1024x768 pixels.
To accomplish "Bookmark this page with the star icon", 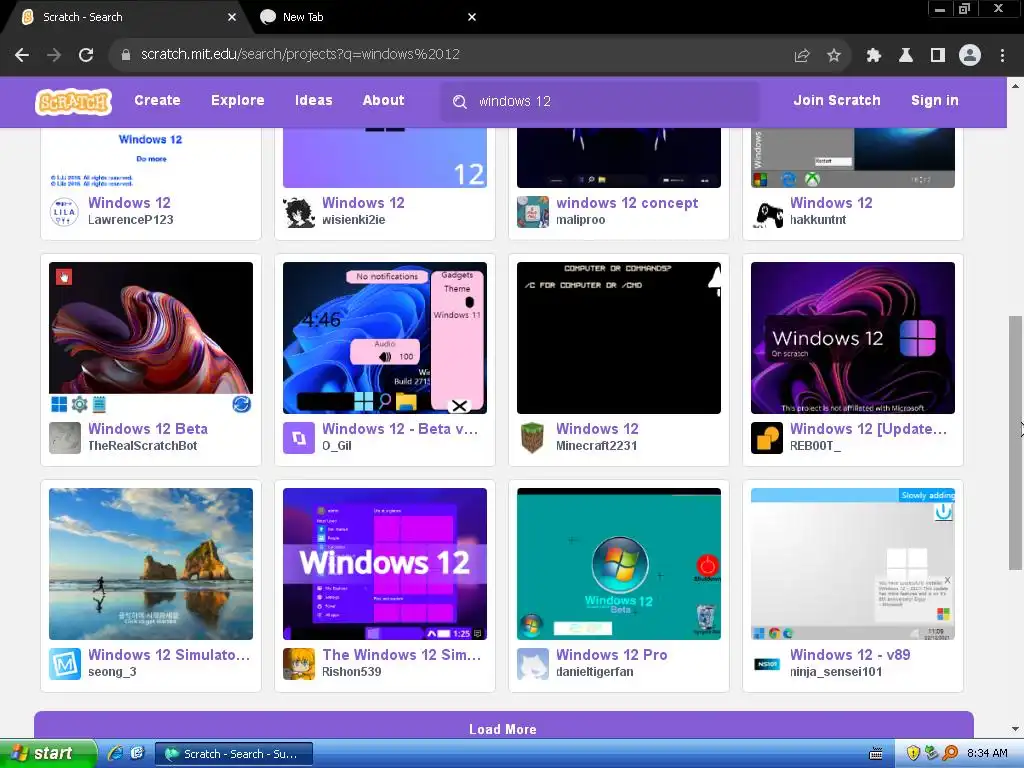I will click(x=834, y=56).
